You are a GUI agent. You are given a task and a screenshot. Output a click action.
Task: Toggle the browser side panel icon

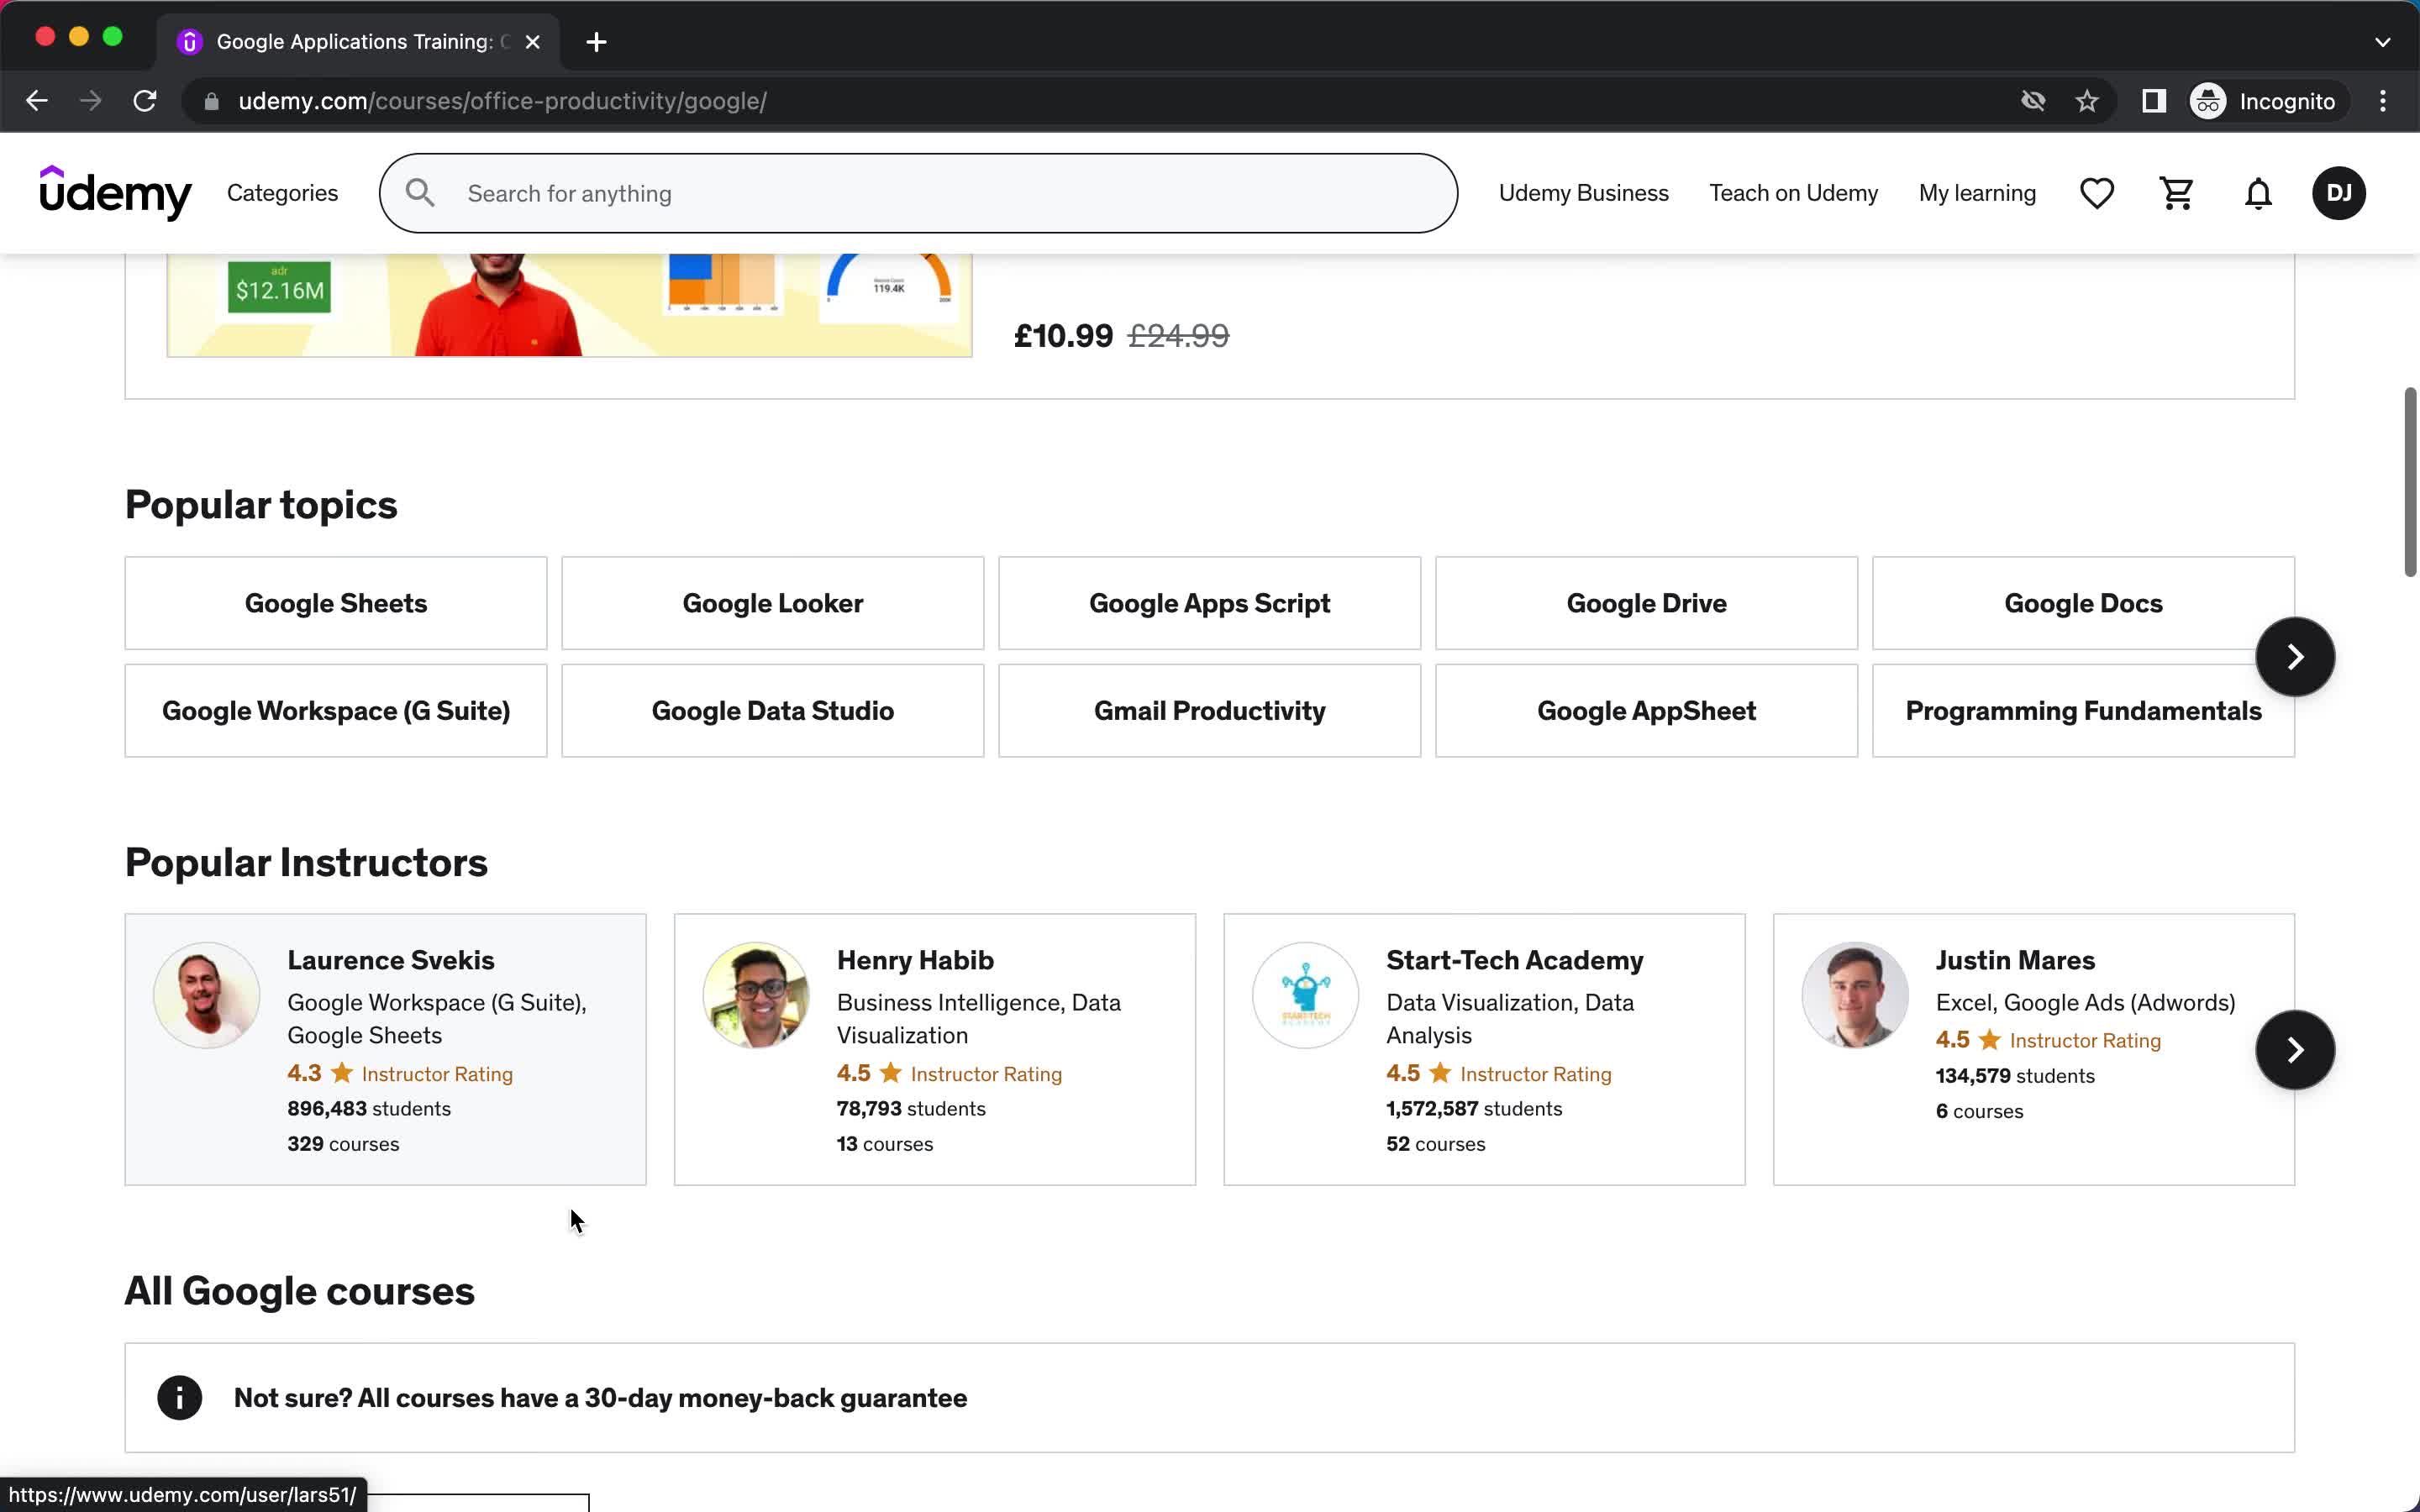click(2153, 101)
